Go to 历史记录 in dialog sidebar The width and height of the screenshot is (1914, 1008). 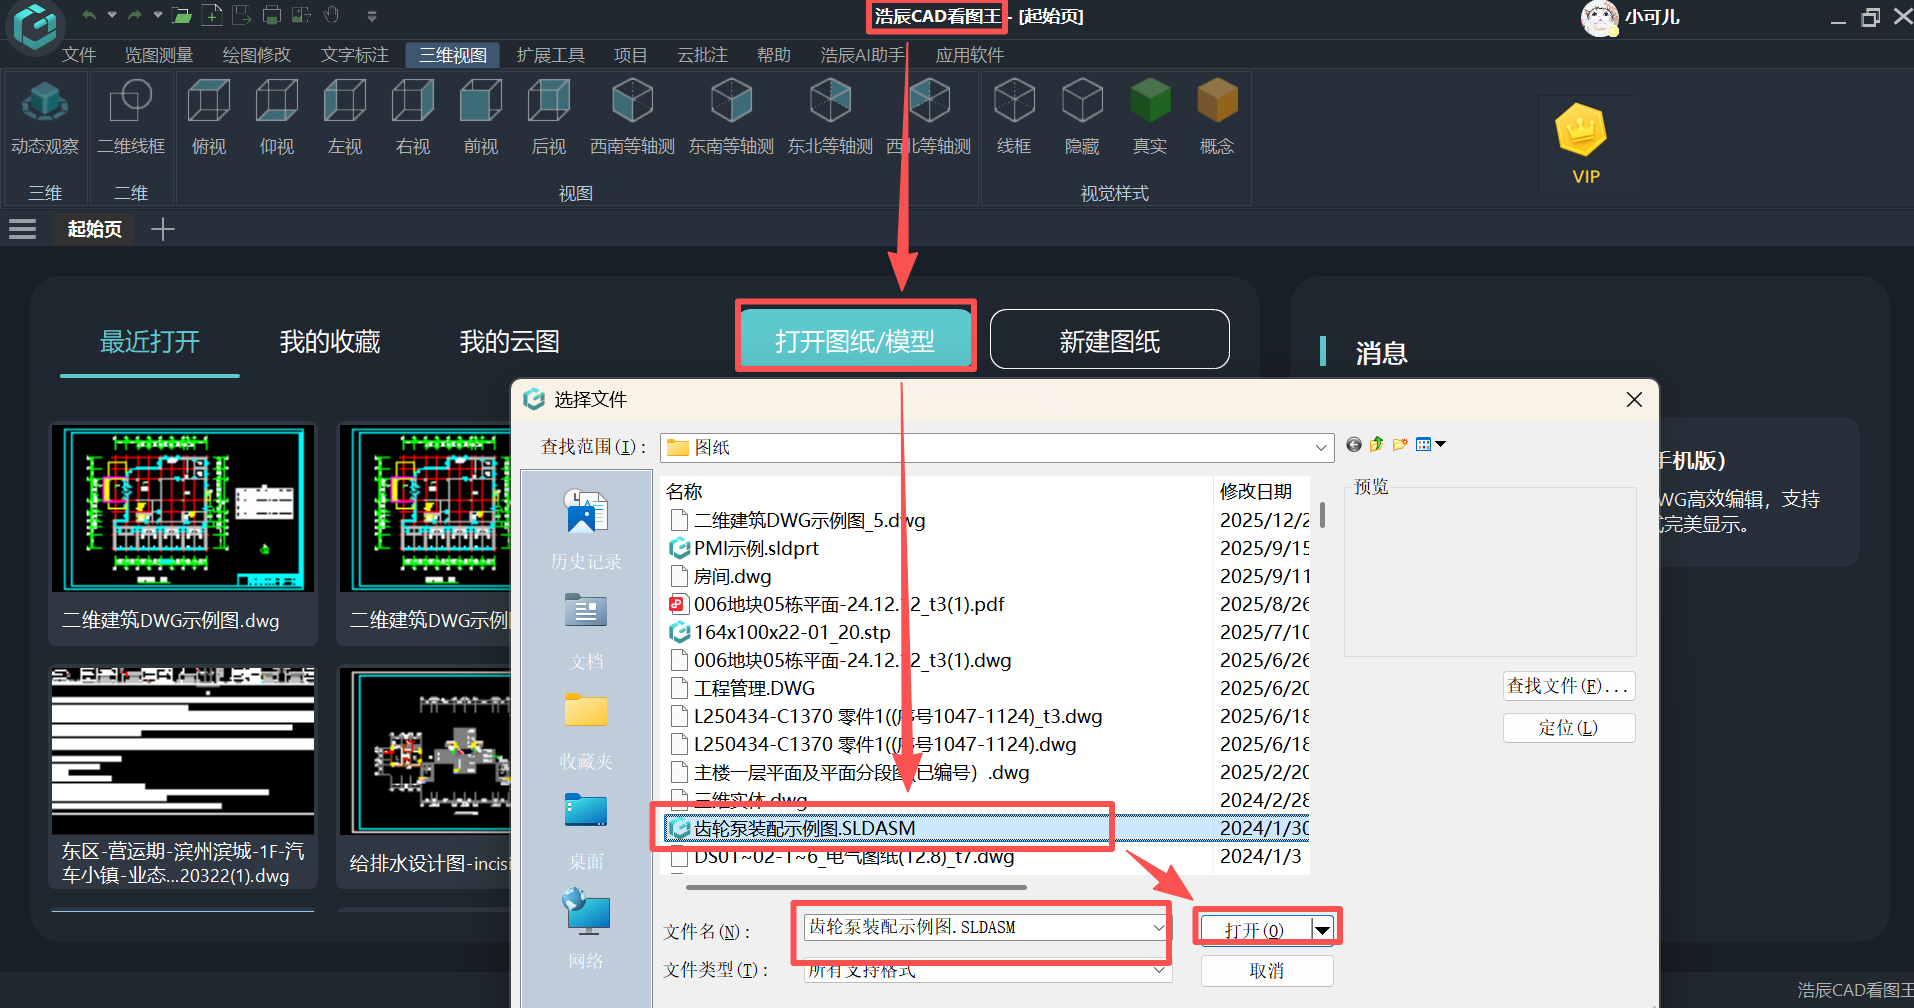586,529
